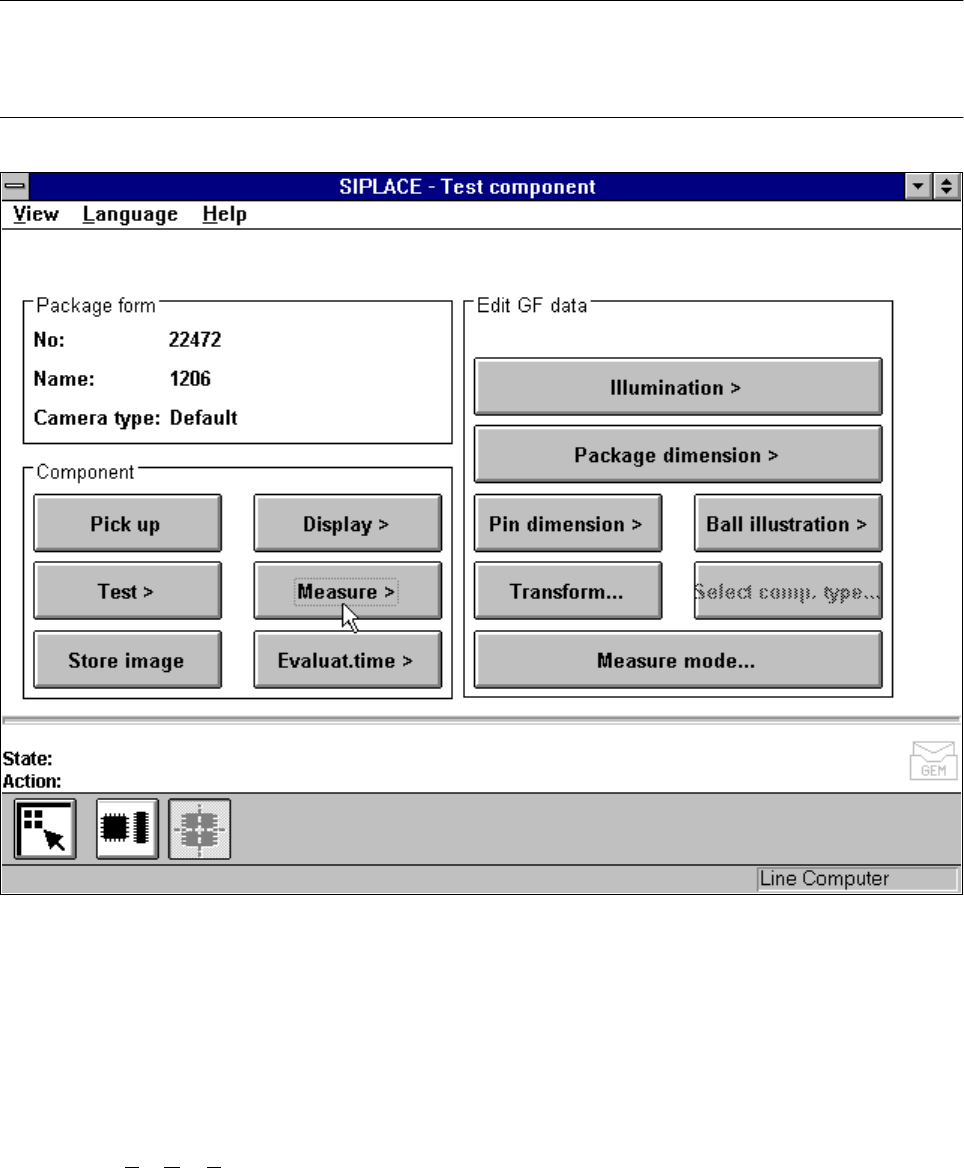Click the Store image button
Viewport: 964px width, 1168px height.
coord(127,659)
